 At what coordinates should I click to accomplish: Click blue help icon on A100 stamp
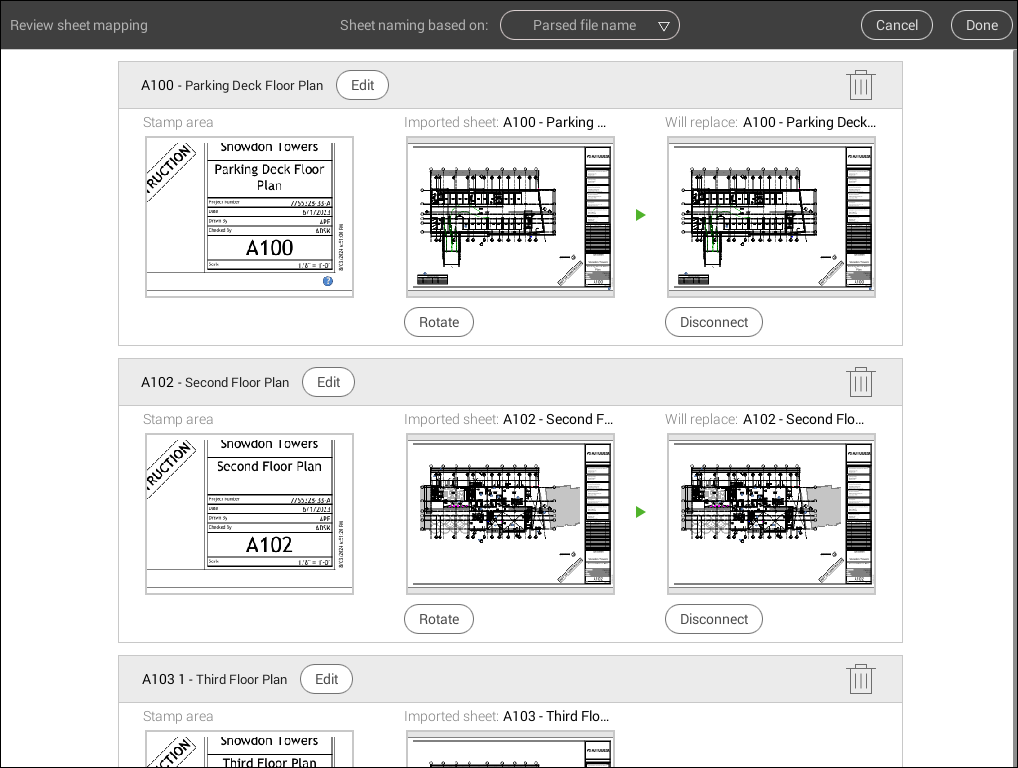328,281
